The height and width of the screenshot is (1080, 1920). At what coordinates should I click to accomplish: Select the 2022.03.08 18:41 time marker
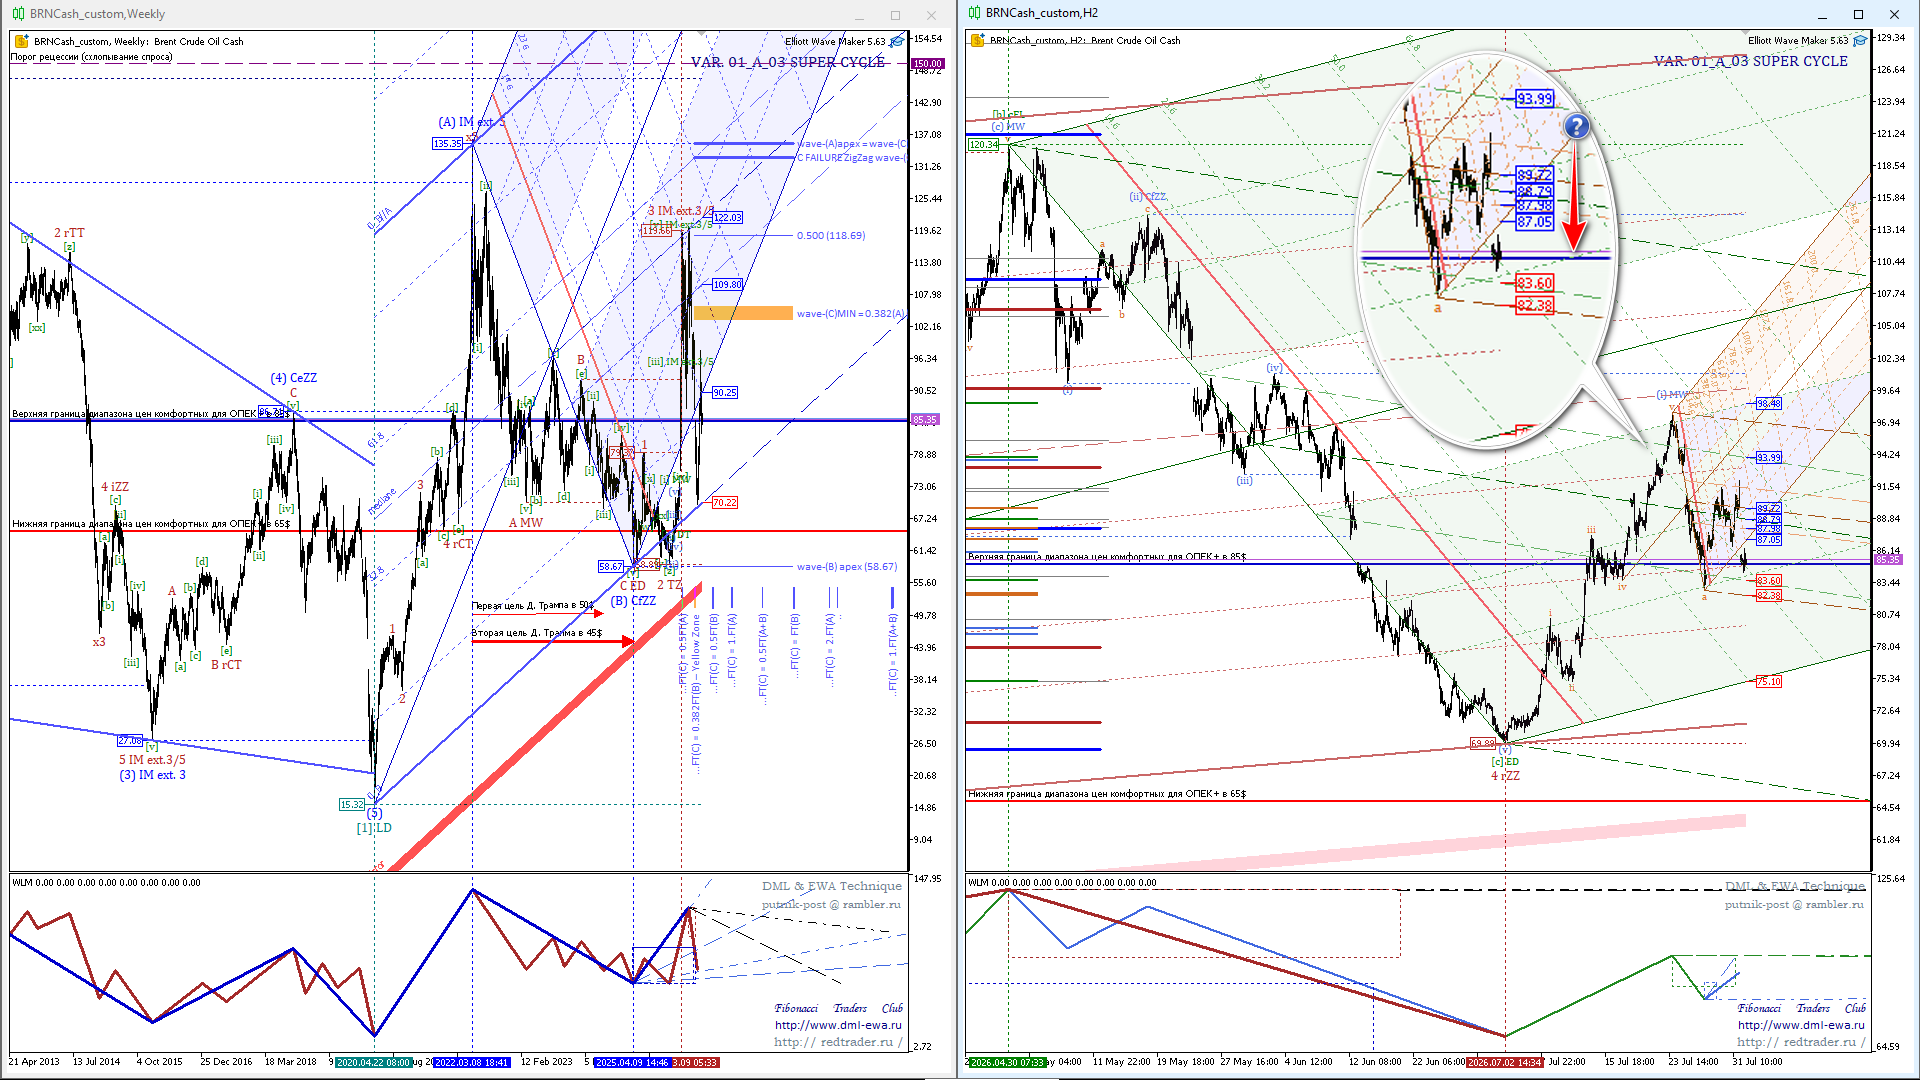click(x=472, y=1062)
